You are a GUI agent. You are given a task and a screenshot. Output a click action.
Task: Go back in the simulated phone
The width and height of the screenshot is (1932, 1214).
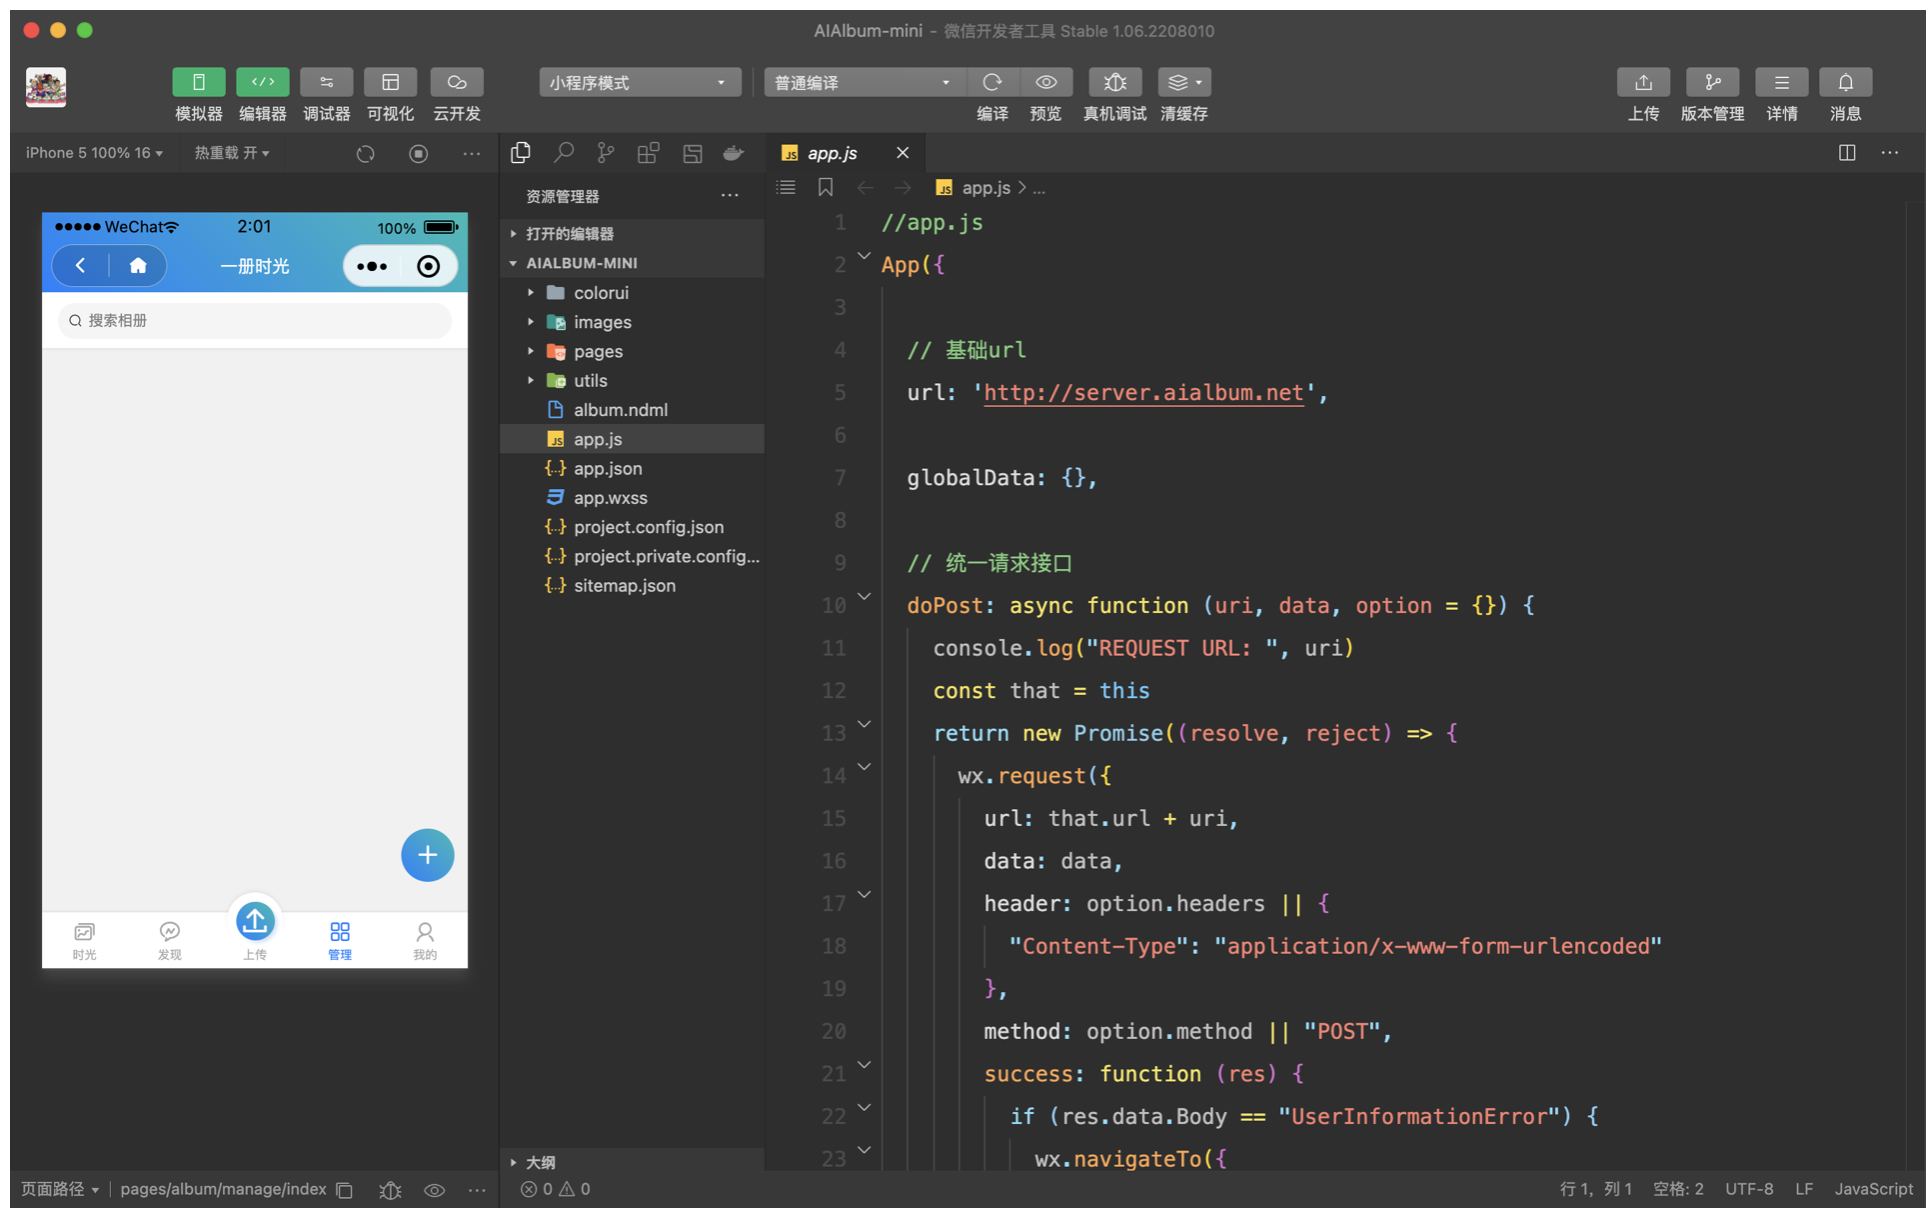coord(80,266)
